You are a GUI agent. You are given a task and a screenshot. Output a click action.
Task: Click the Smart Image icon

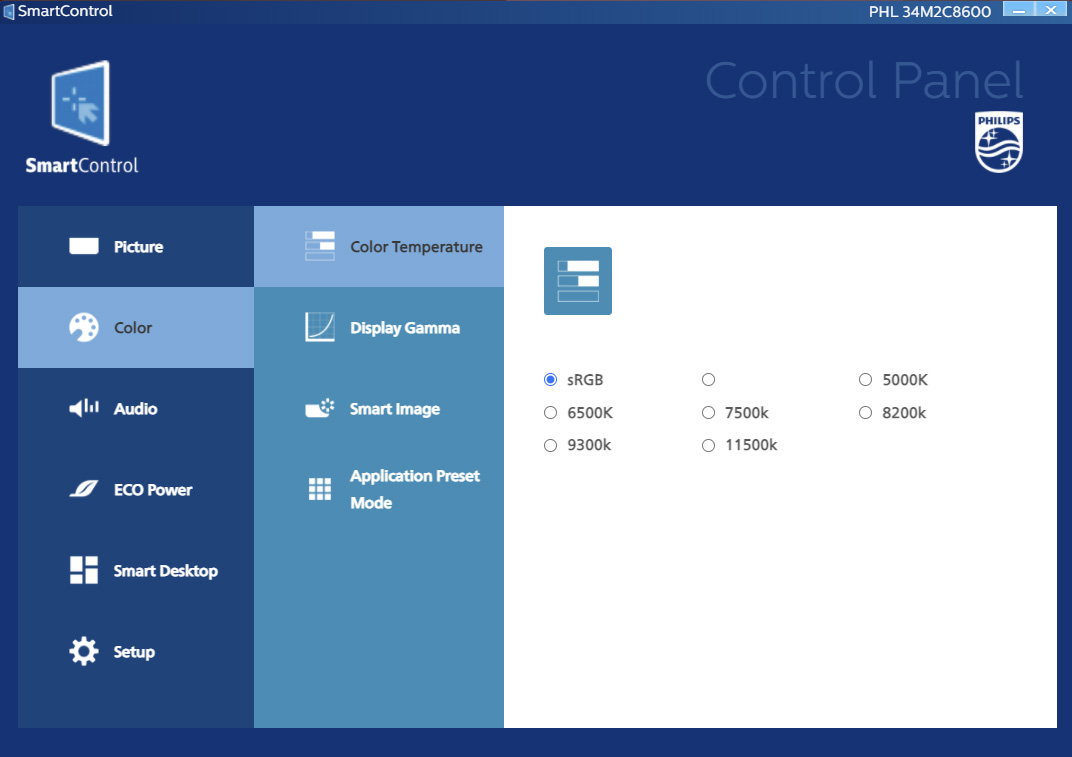(319, 408)
